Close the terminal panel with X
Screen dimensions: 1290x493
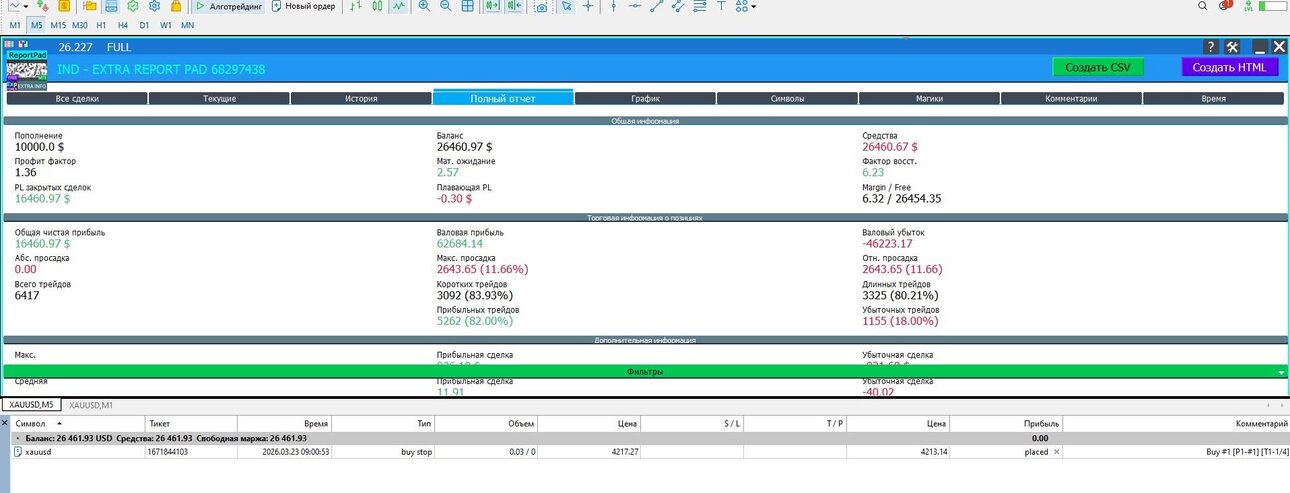5,424
